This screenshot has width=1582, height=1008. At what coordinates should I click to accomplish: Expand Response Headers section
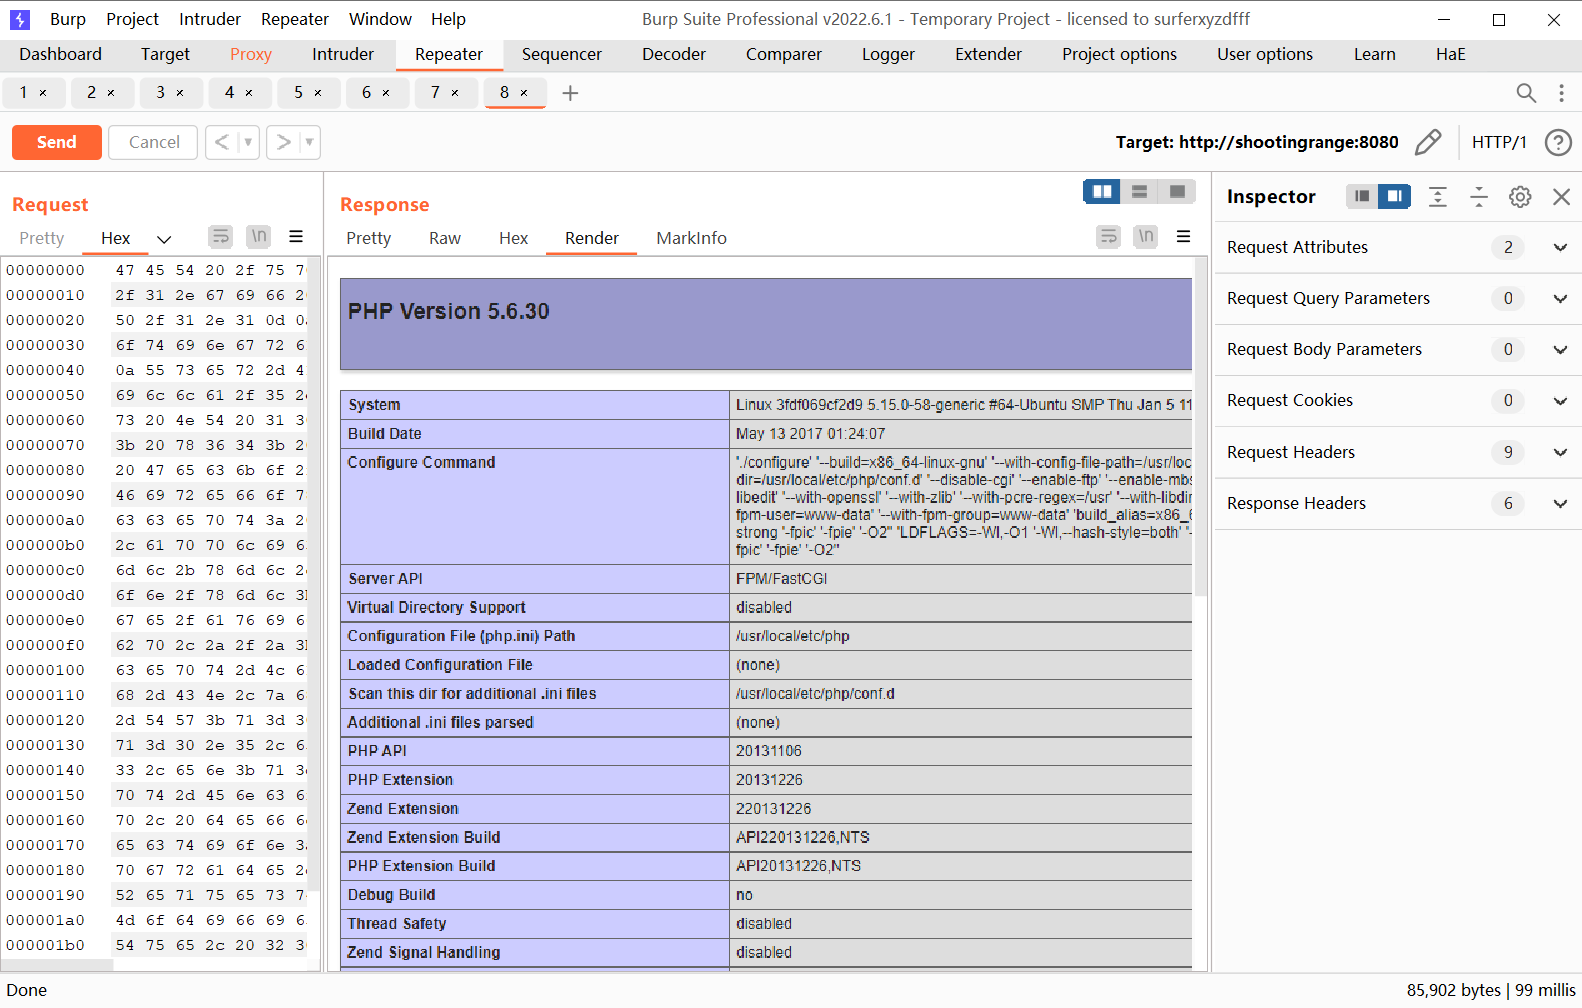coord(1560,503)
